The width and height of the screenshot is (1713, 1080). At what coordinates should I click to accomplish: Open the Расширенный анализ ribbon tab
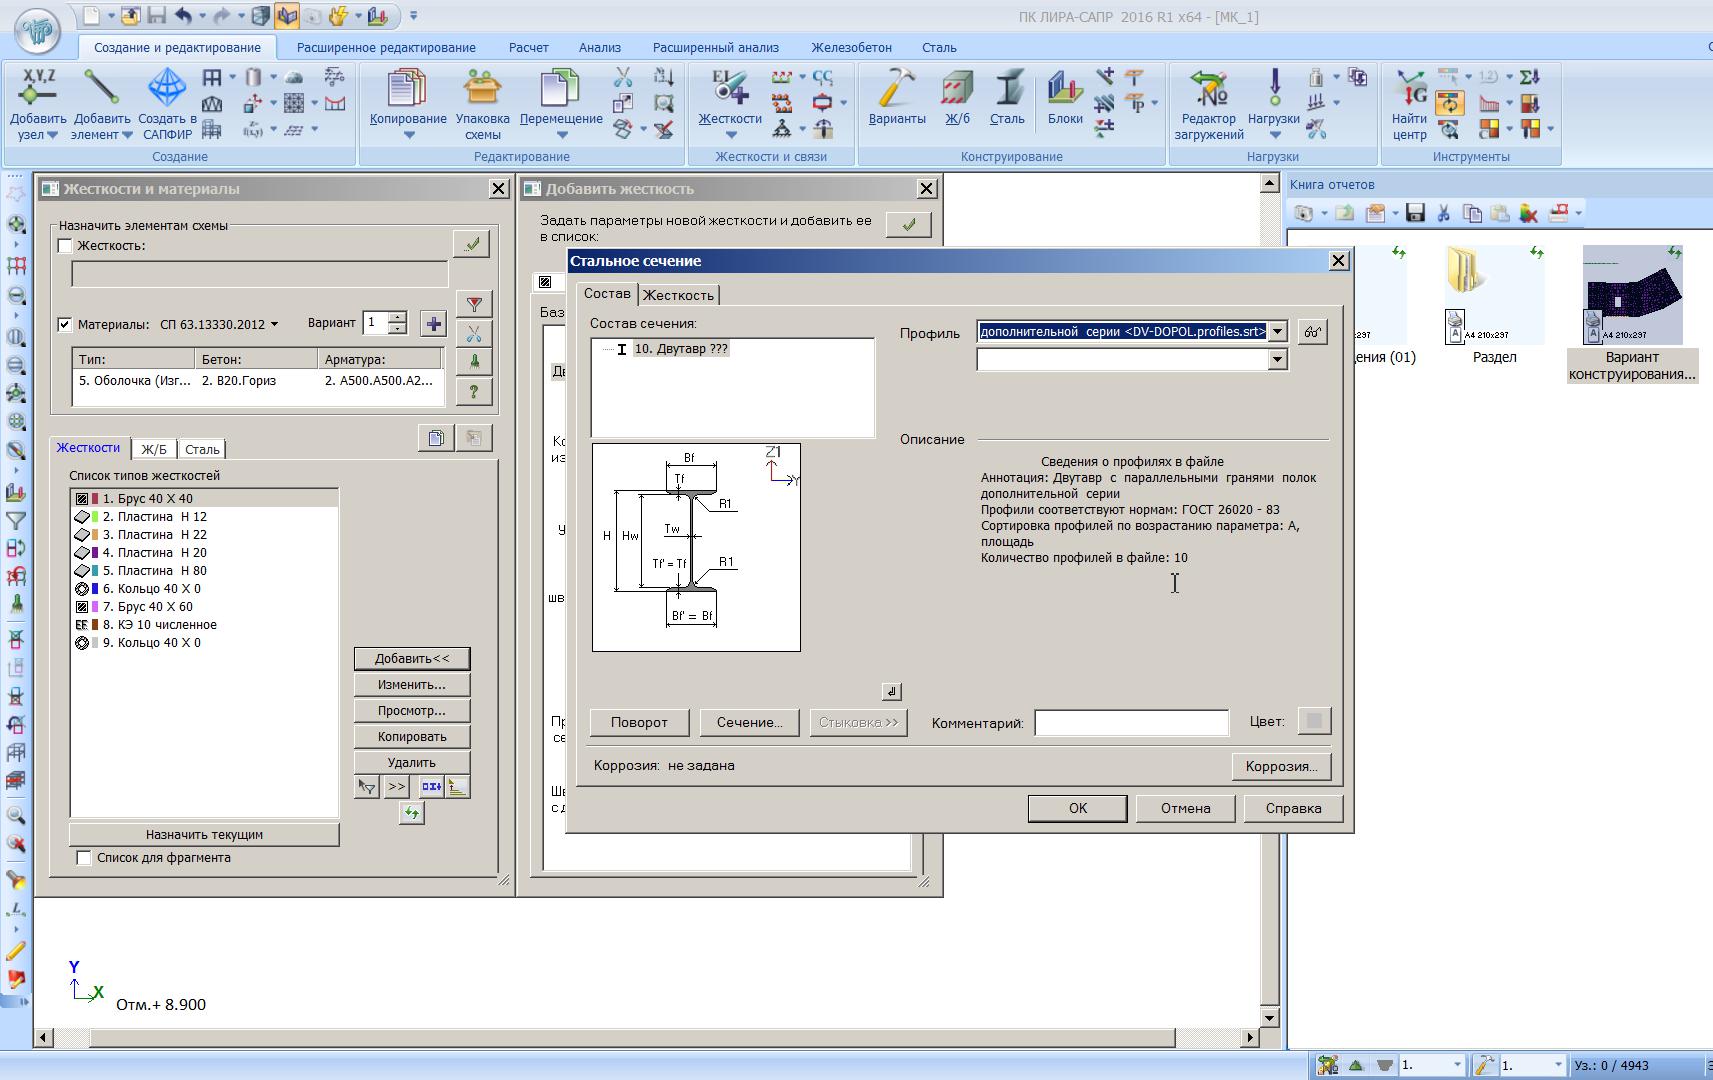pos(715,47)
